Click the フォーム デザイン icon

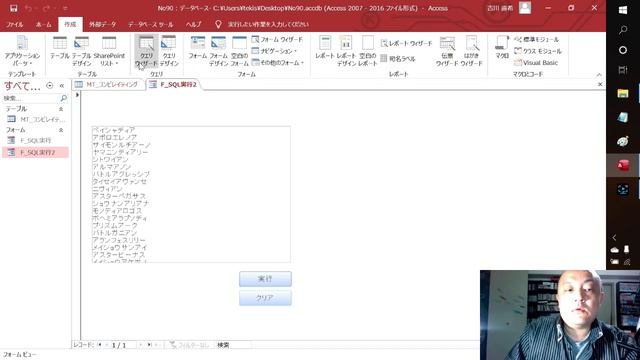(218, 51)
